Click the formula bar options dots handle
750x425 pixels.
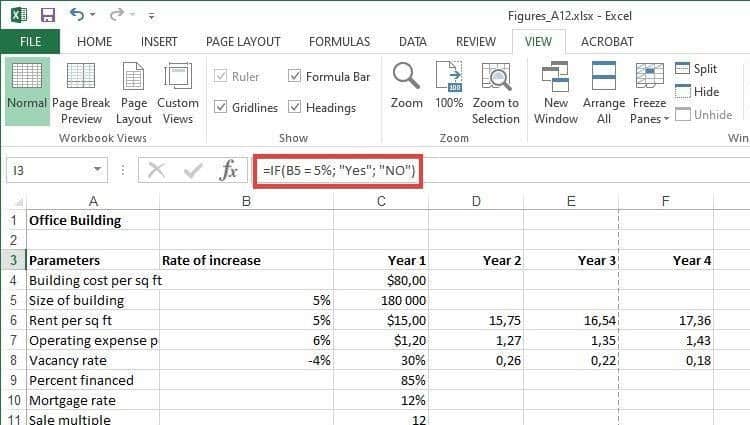123,170
